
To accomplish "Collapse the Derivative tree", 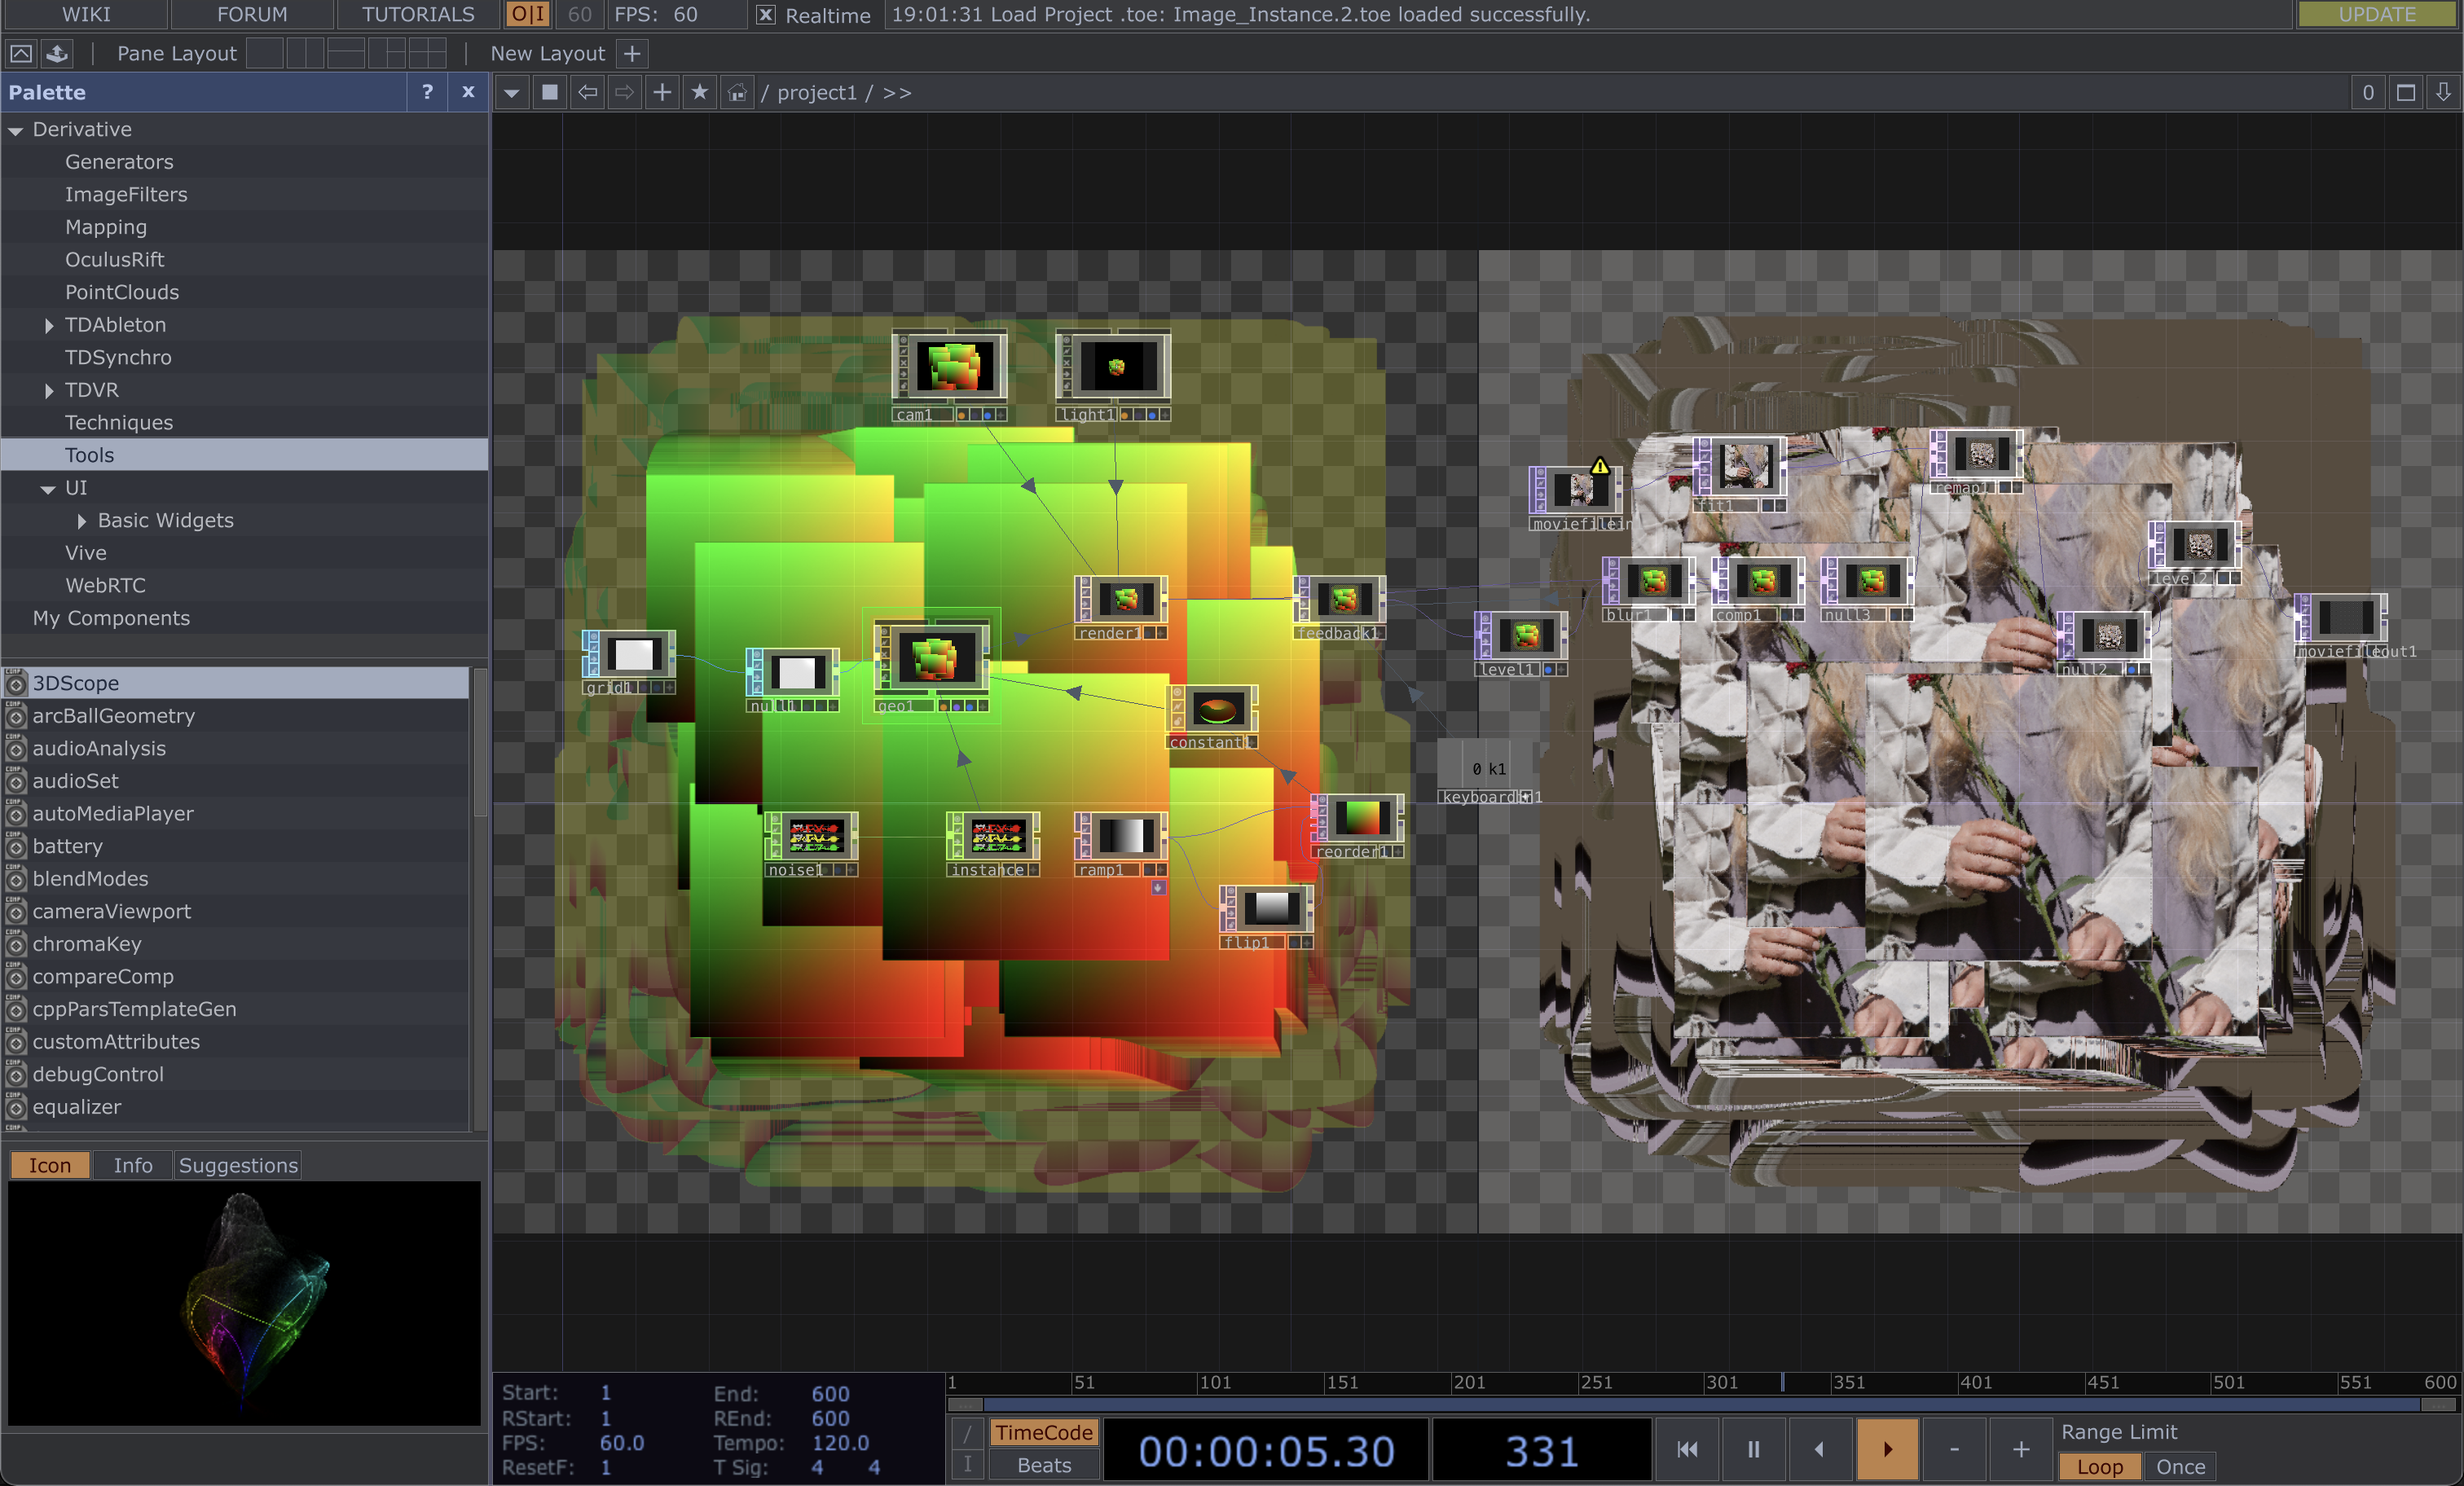I will click(16, 130).
